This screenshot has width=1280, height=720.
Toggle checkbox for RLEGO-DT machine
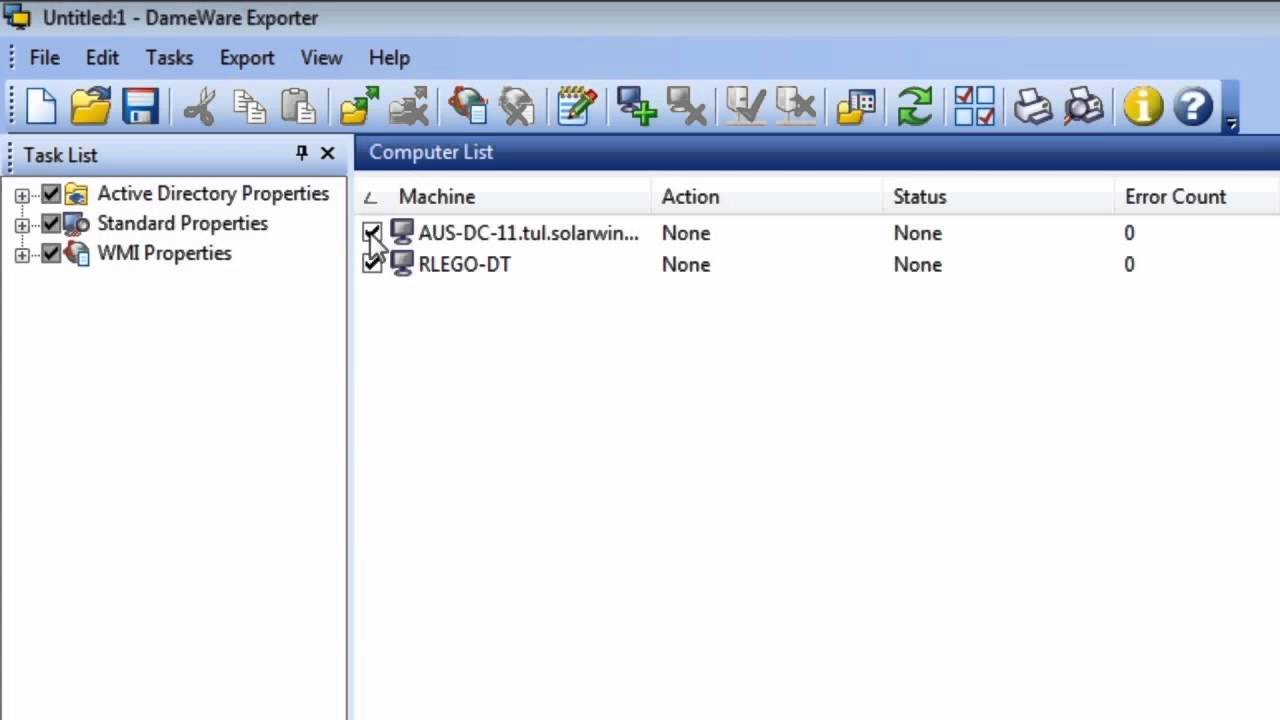click(372, 264)
